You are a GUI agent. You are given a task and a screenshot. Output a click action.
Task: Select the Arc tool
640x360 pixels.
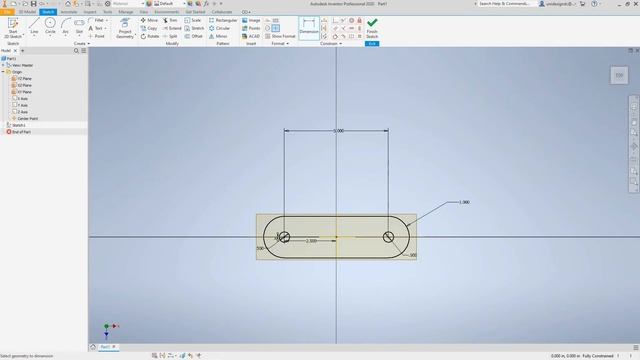pyautogui.click(x=65, y=26)
